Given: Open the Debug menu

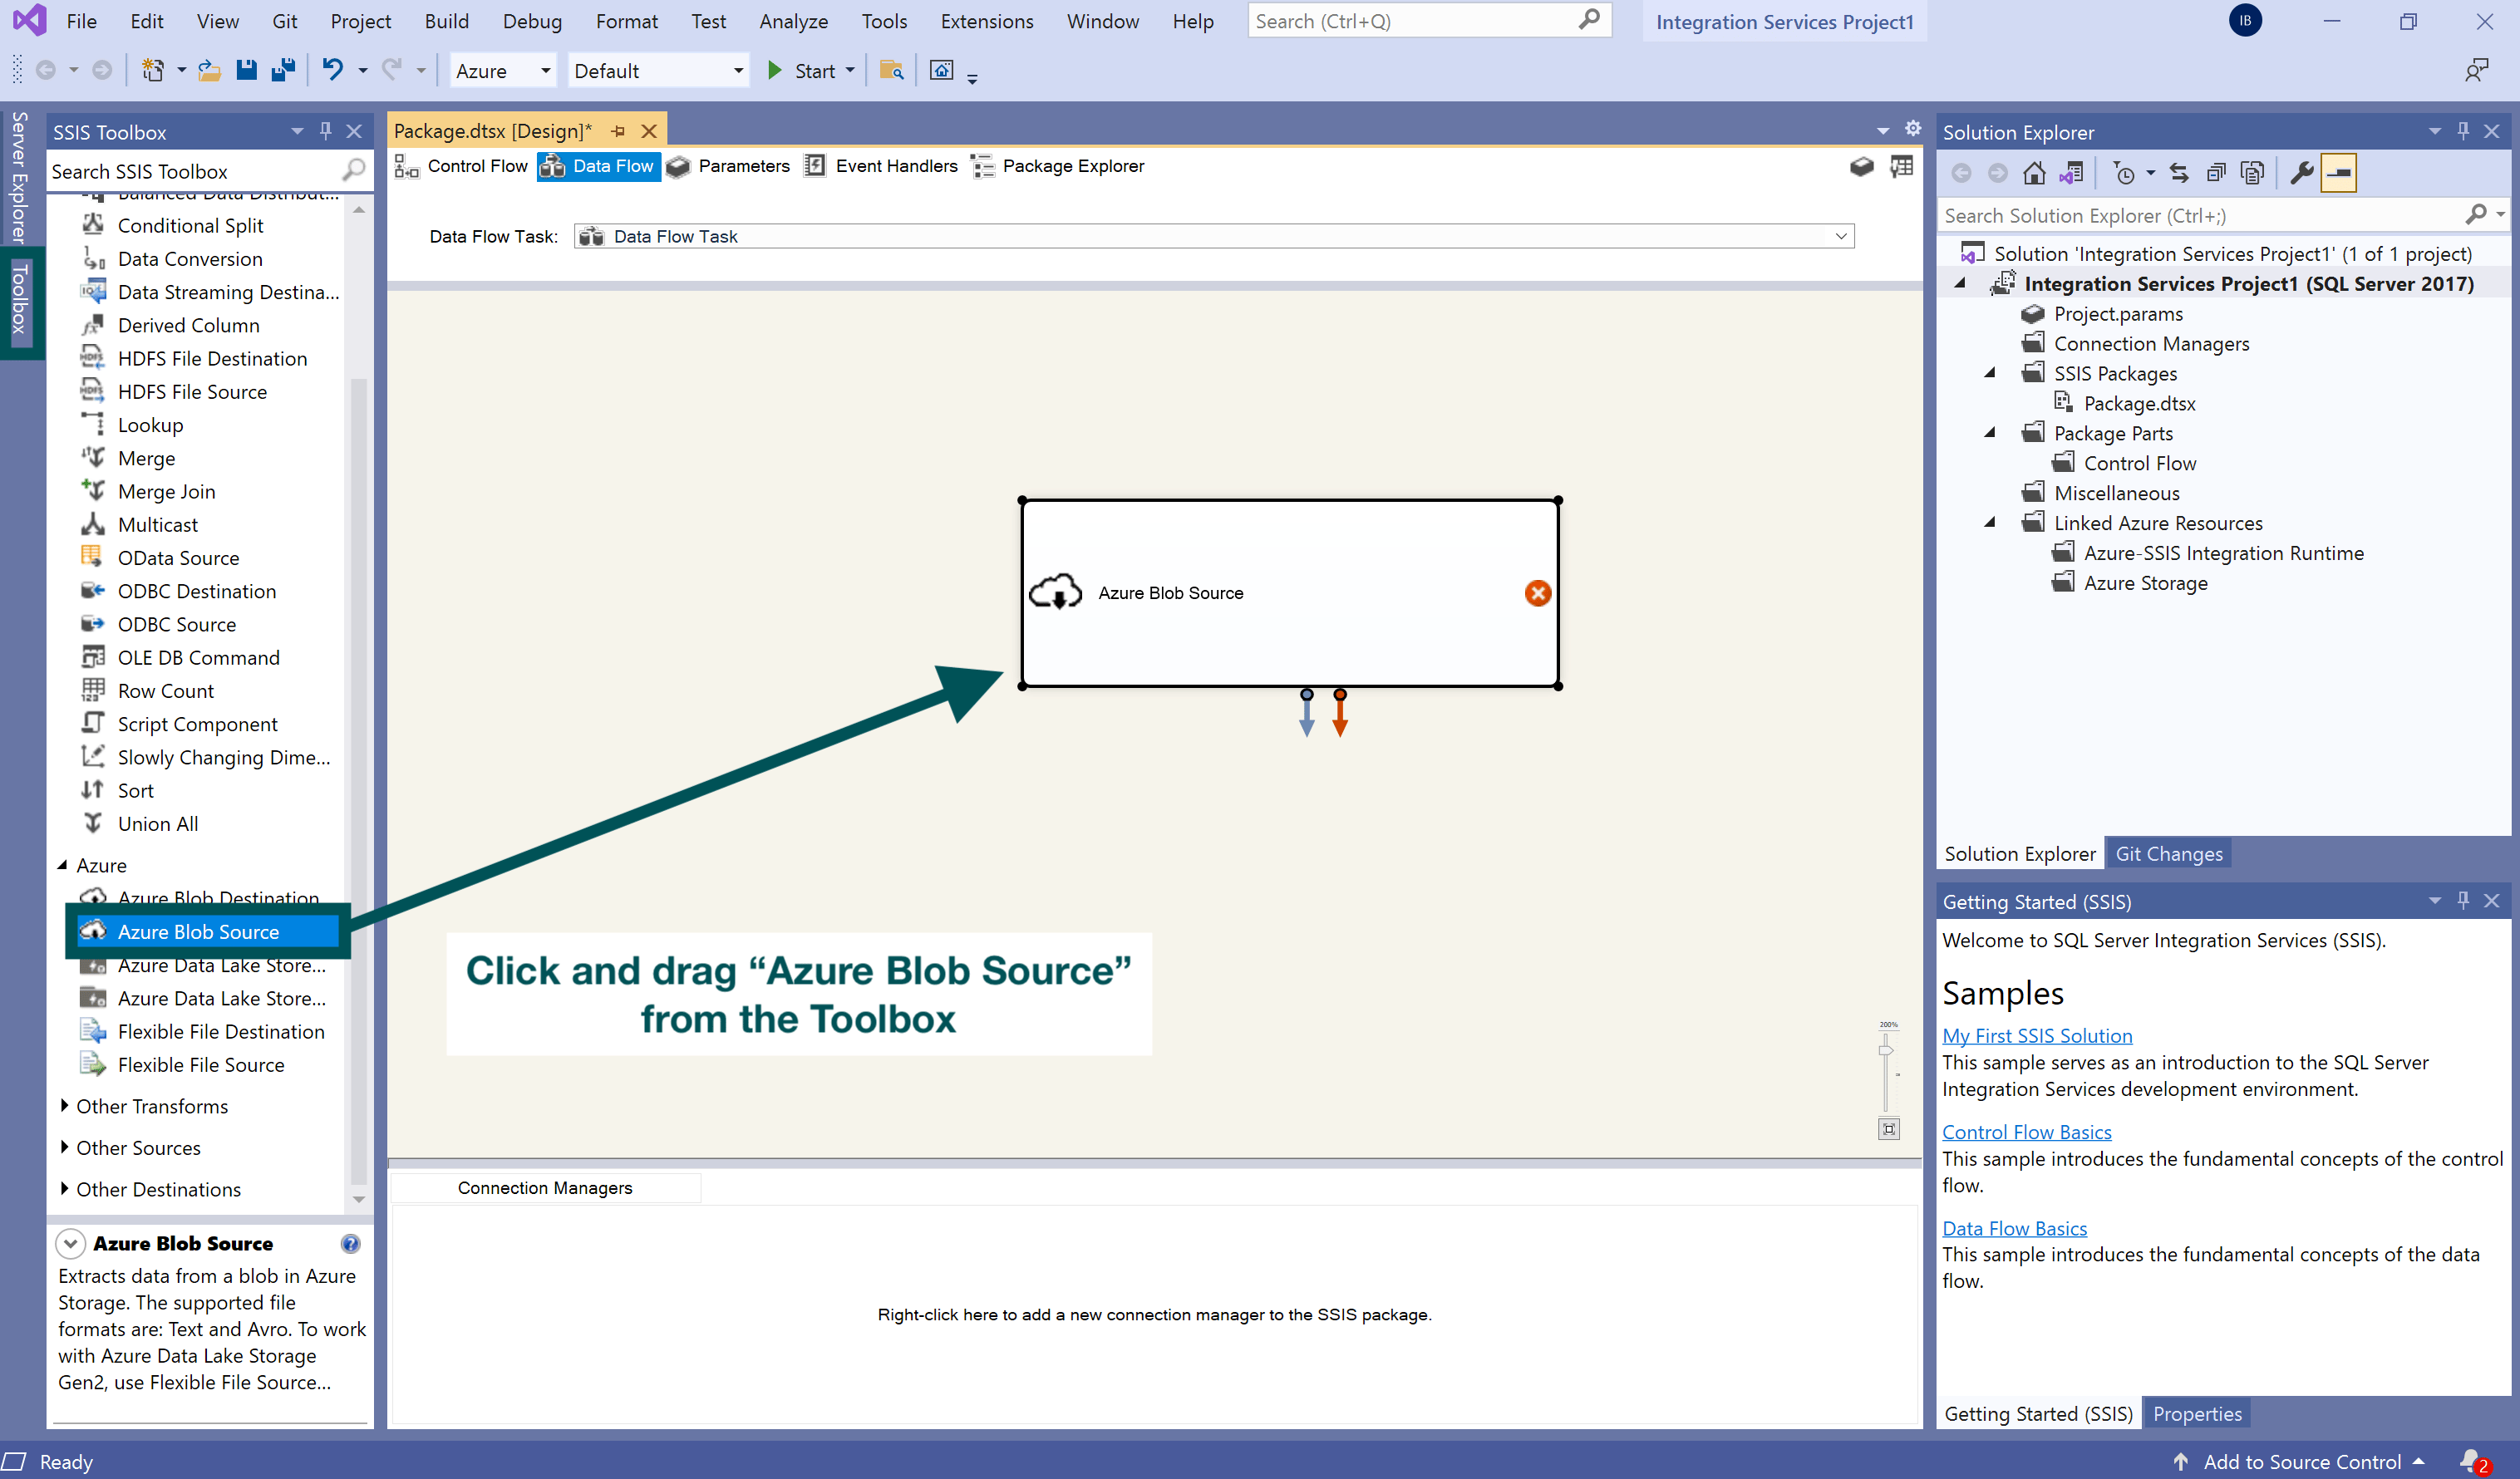Looking at the screenshot, I should tap(532, 21).
